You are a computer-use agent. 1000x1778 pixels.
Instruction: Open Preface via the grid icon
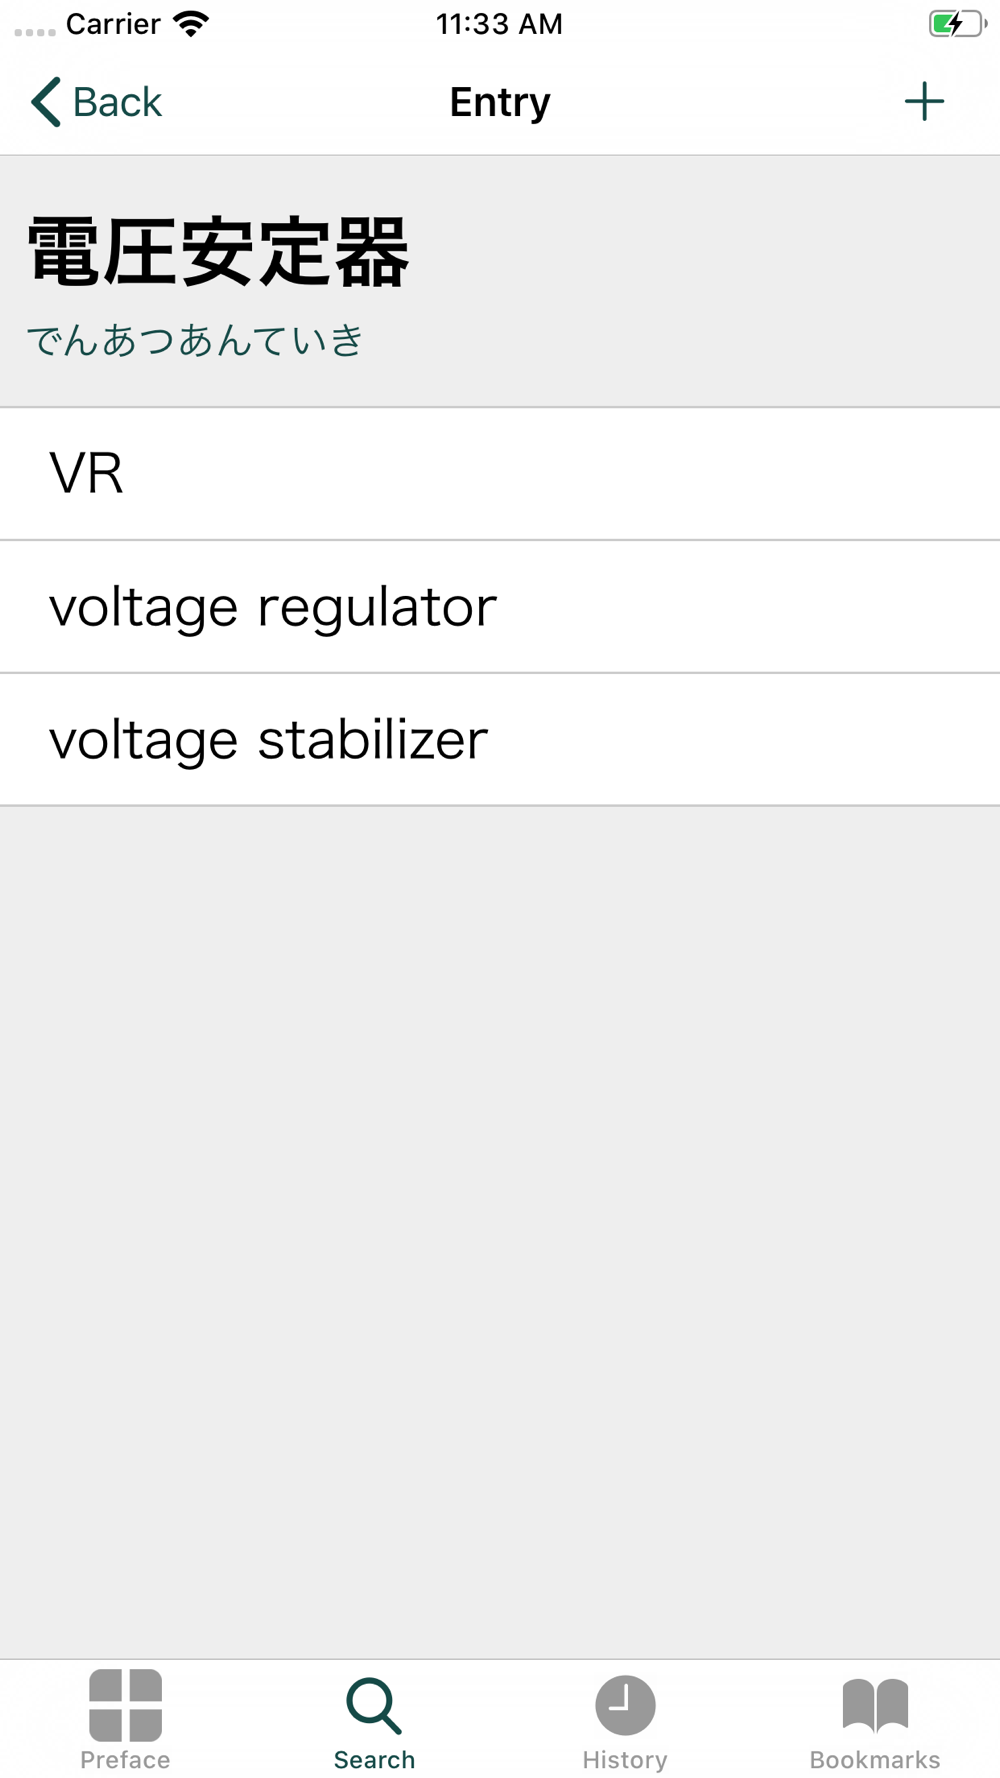pos(125,1704)
